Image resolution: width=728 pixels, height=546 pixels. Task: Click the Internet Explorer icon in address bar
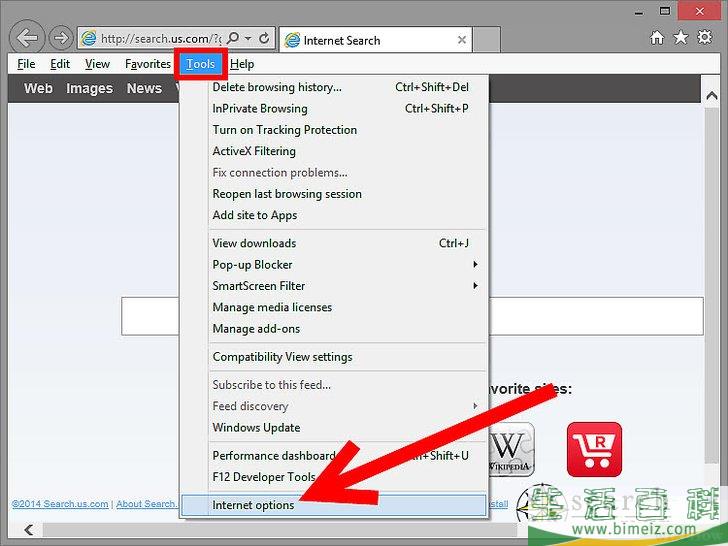[88, 38]
